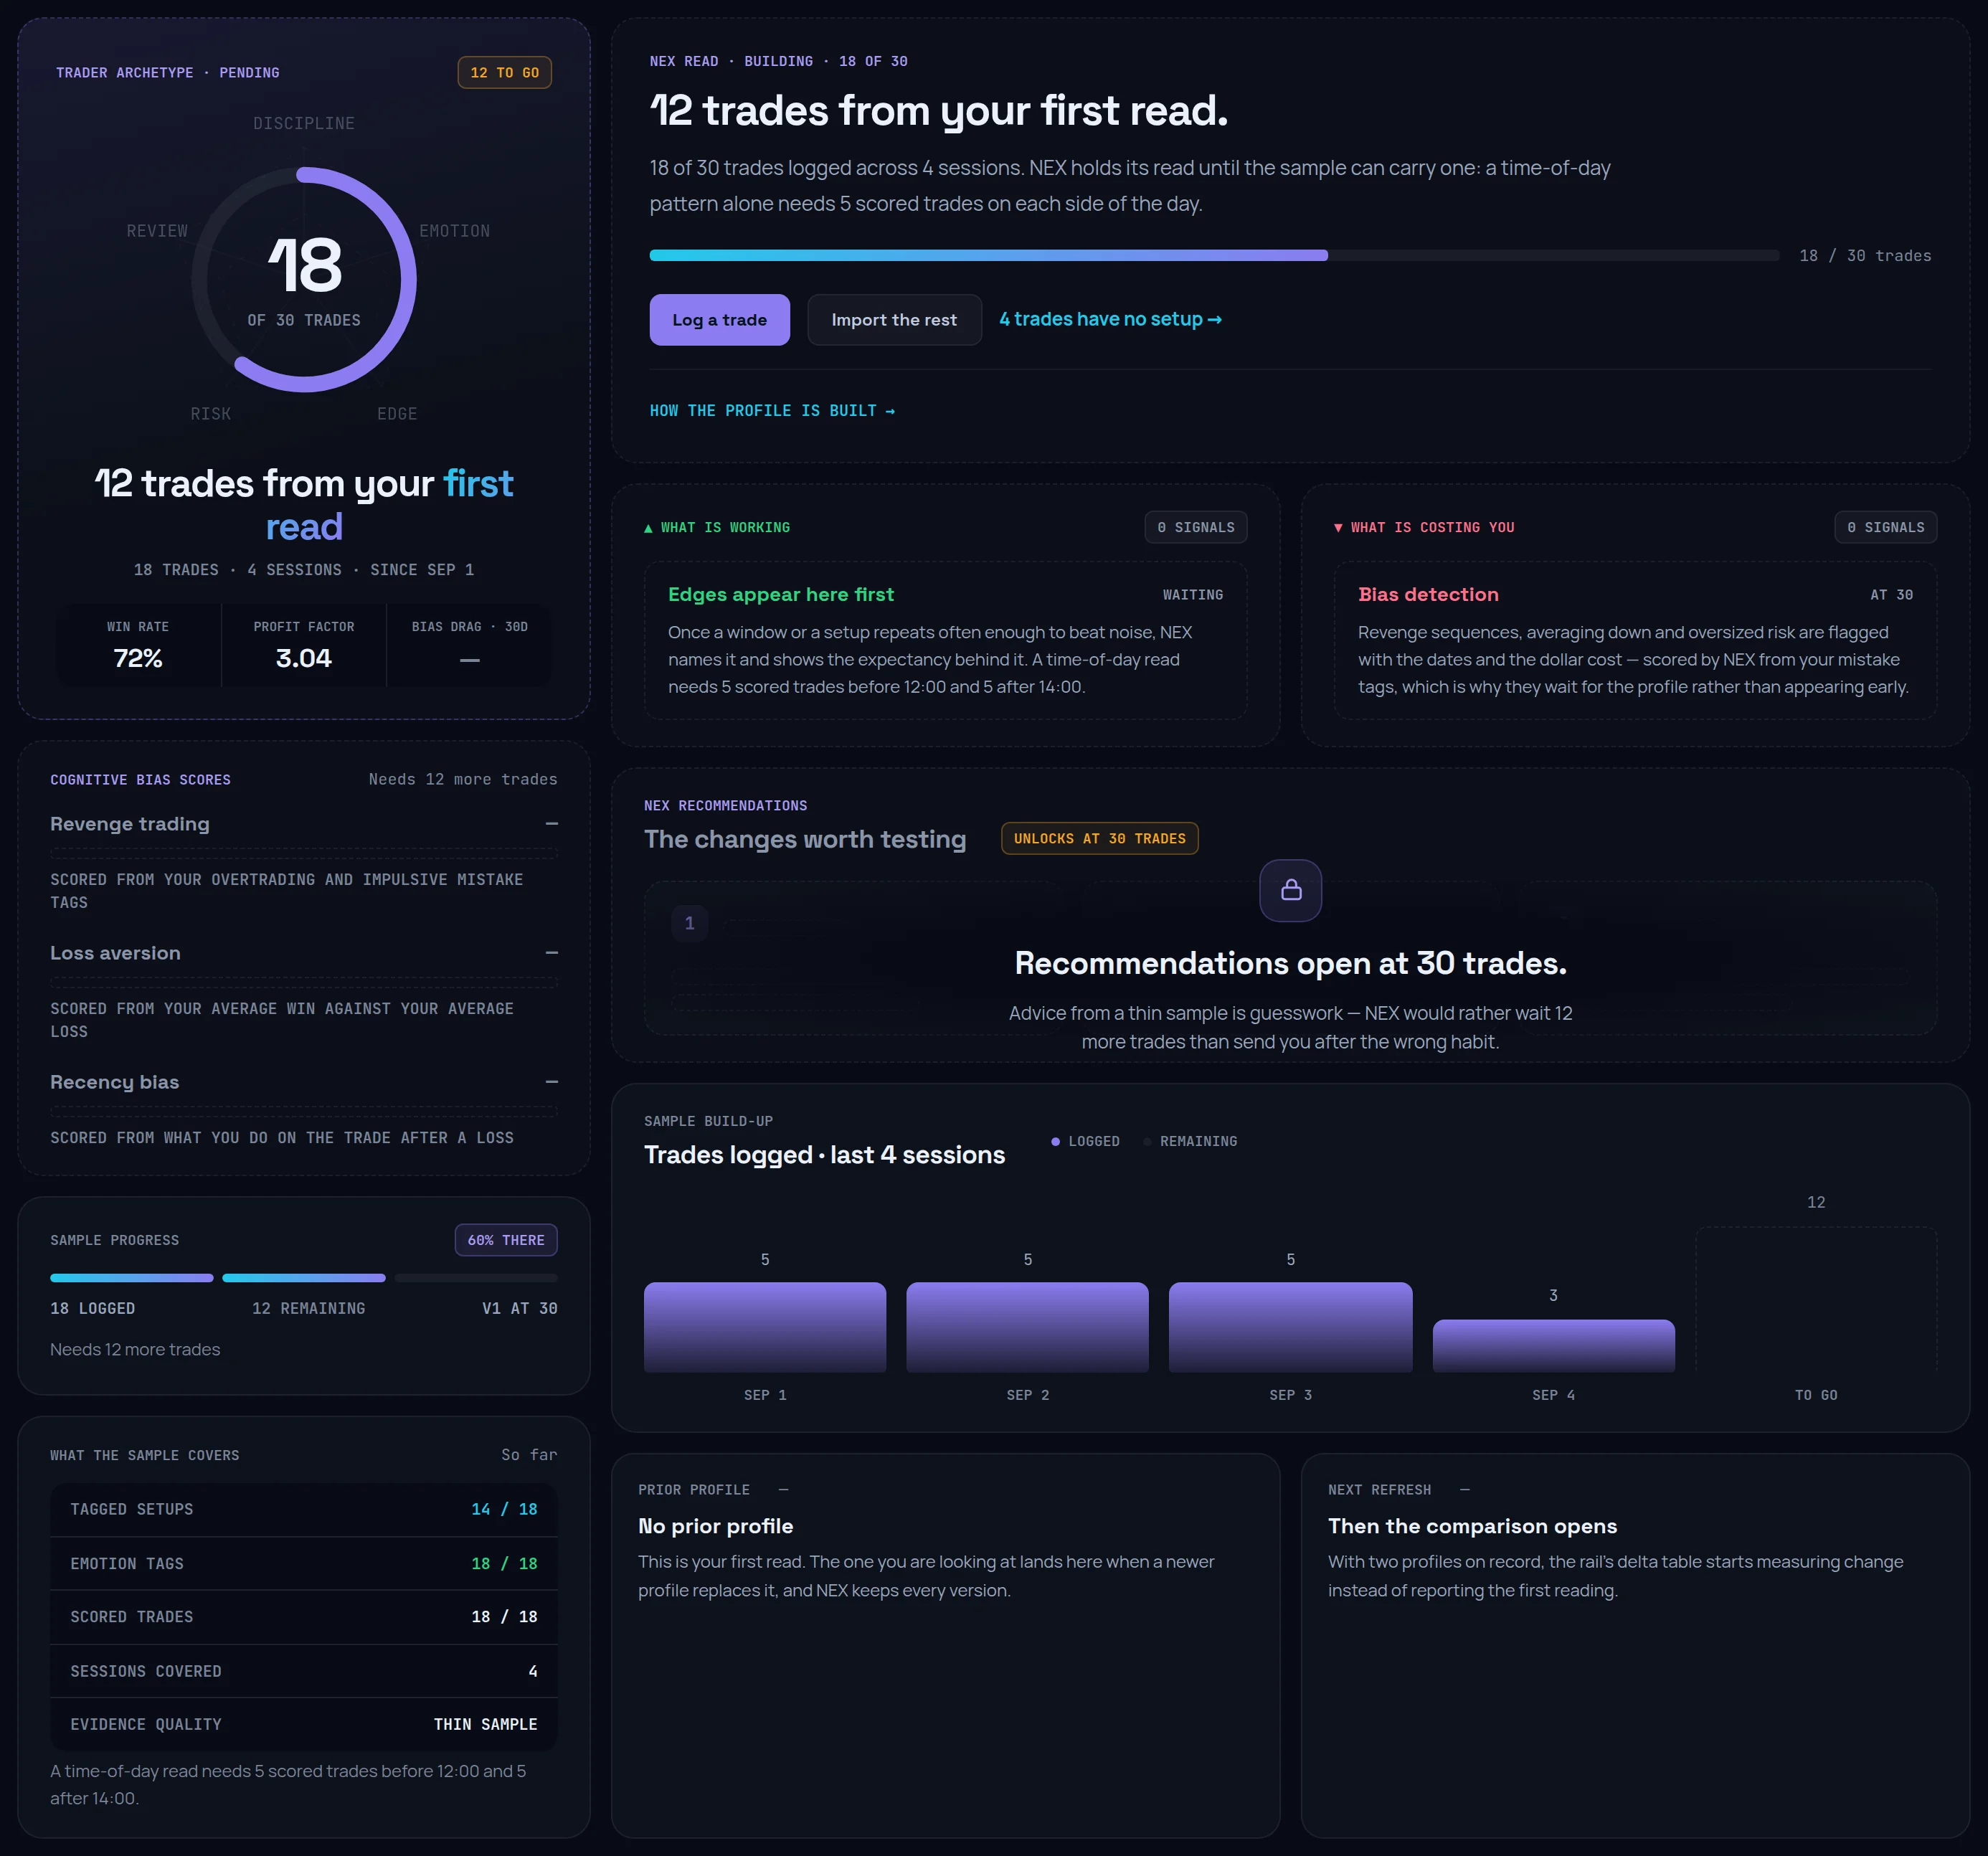Click the No prior profile heading

pyautogui.click(x=716, y=1526)
